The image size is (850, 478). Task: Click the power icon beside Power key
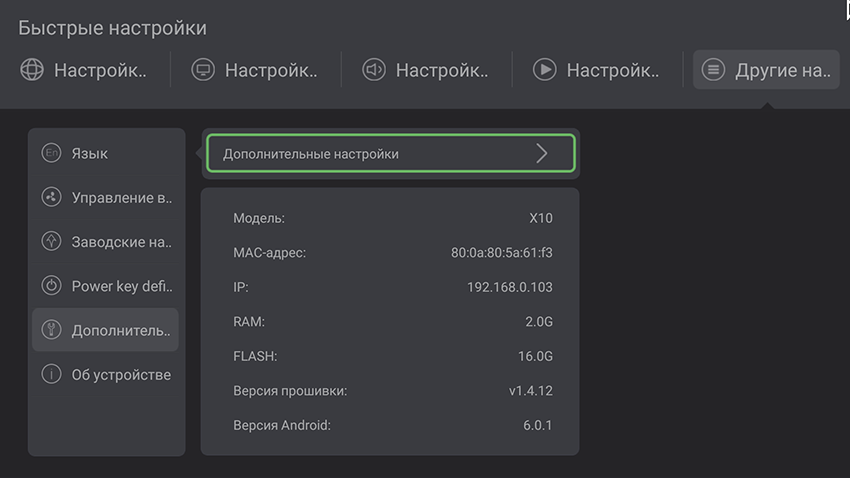tap(52, 286)
